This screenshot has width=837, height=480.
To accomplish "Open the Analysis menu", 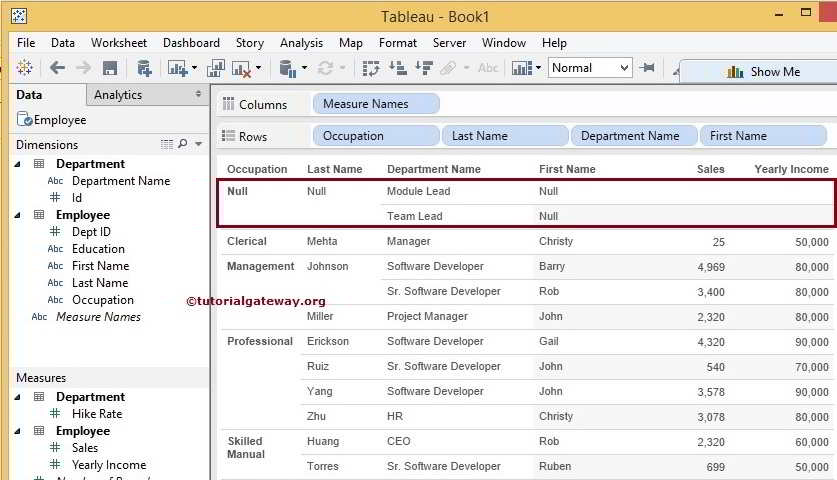I will point(301,43).
